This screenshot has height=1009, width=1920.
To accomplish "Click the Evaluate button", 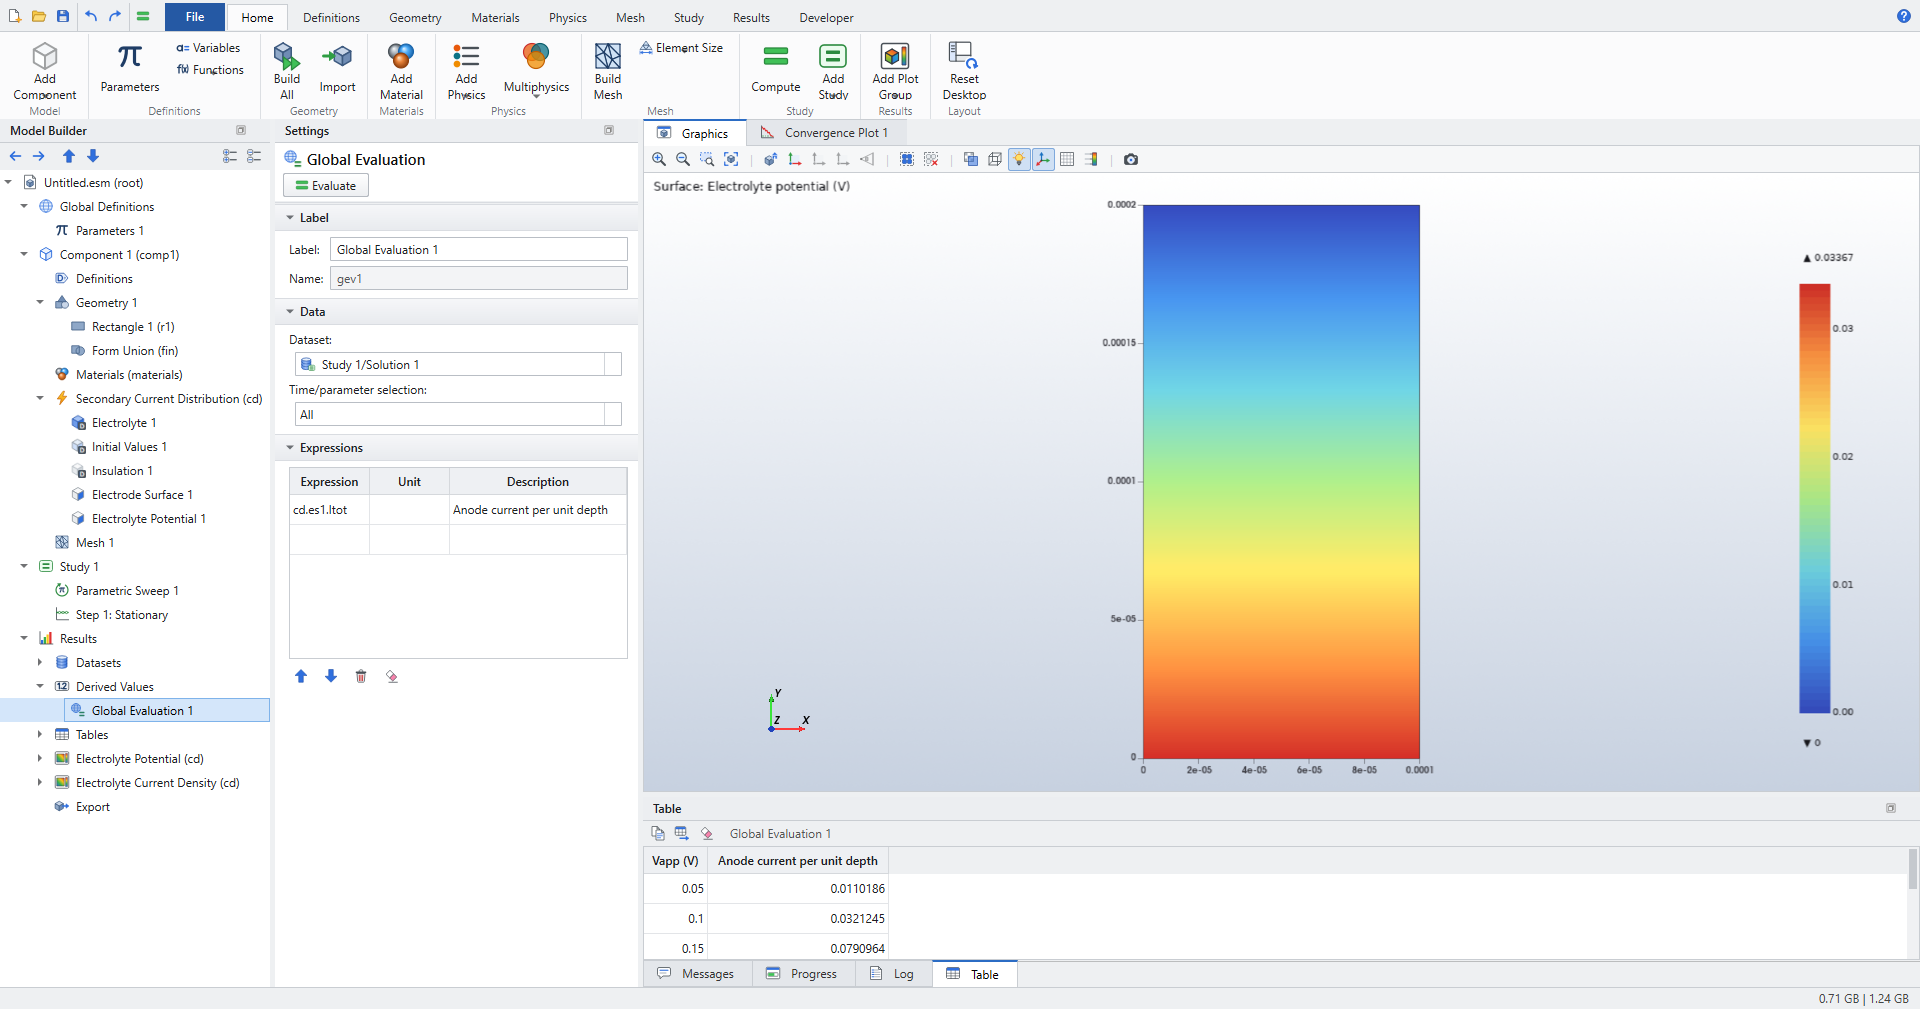I will 326,186.
